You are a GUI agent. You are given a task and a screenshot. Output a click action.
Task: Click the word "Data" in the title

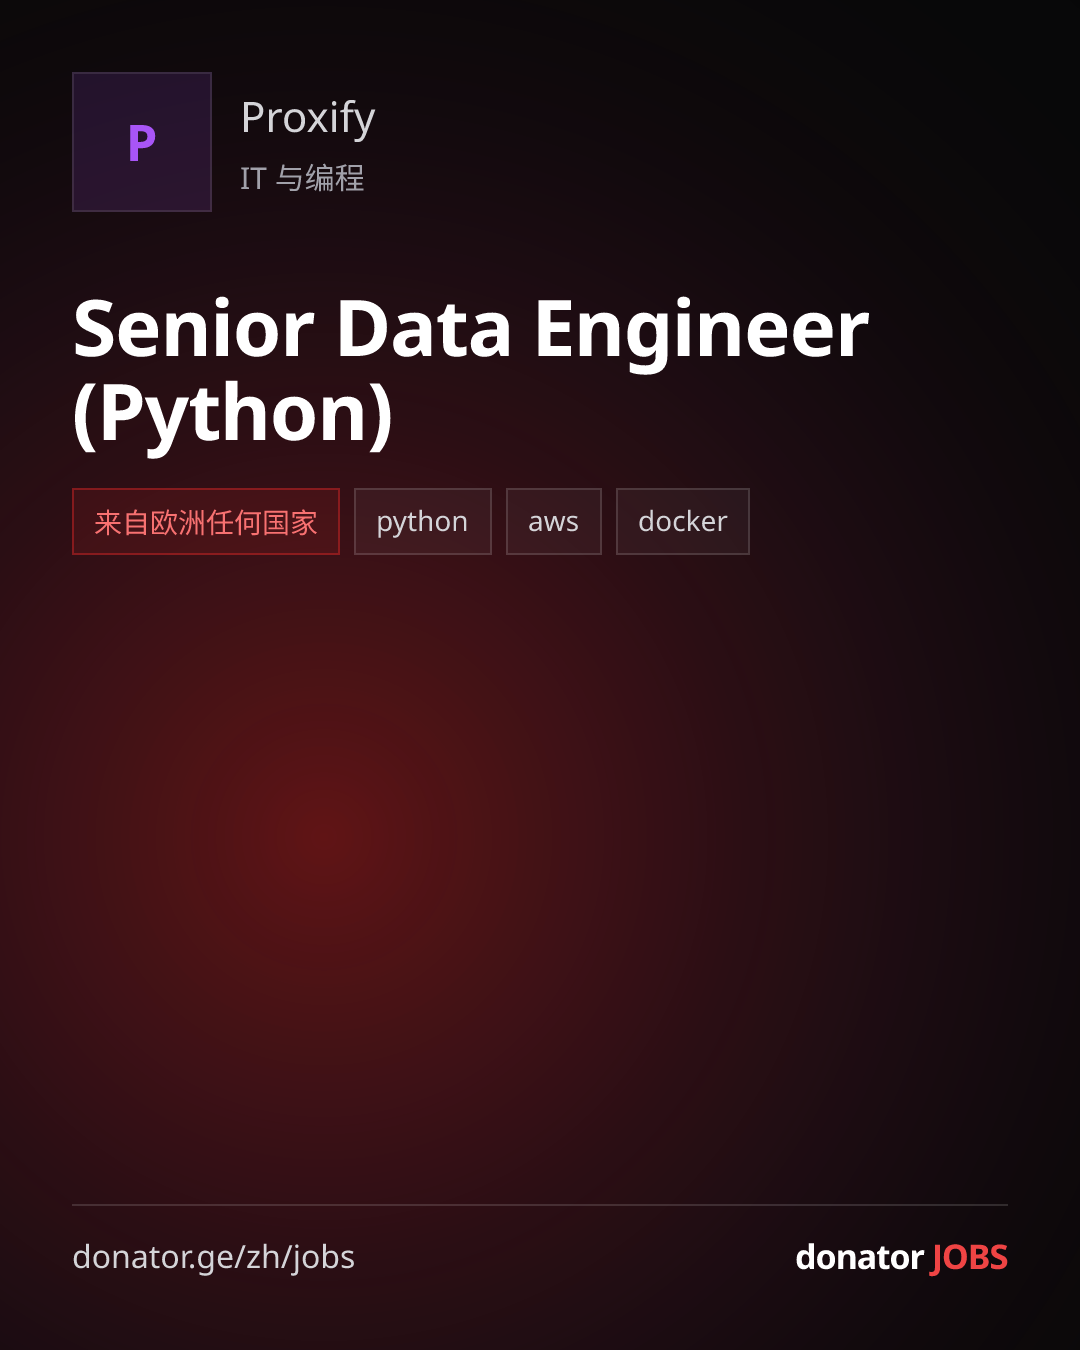pos(424,329)
